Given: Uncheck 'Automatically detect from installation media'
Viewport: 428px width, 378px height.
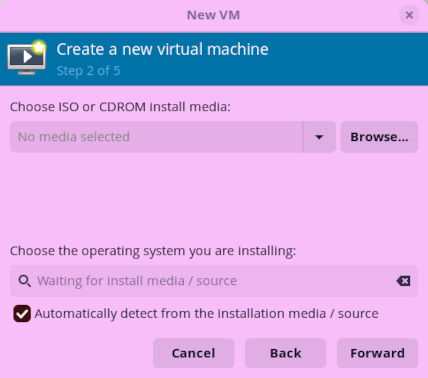Looking at the screenshot, I should point(22,314).
